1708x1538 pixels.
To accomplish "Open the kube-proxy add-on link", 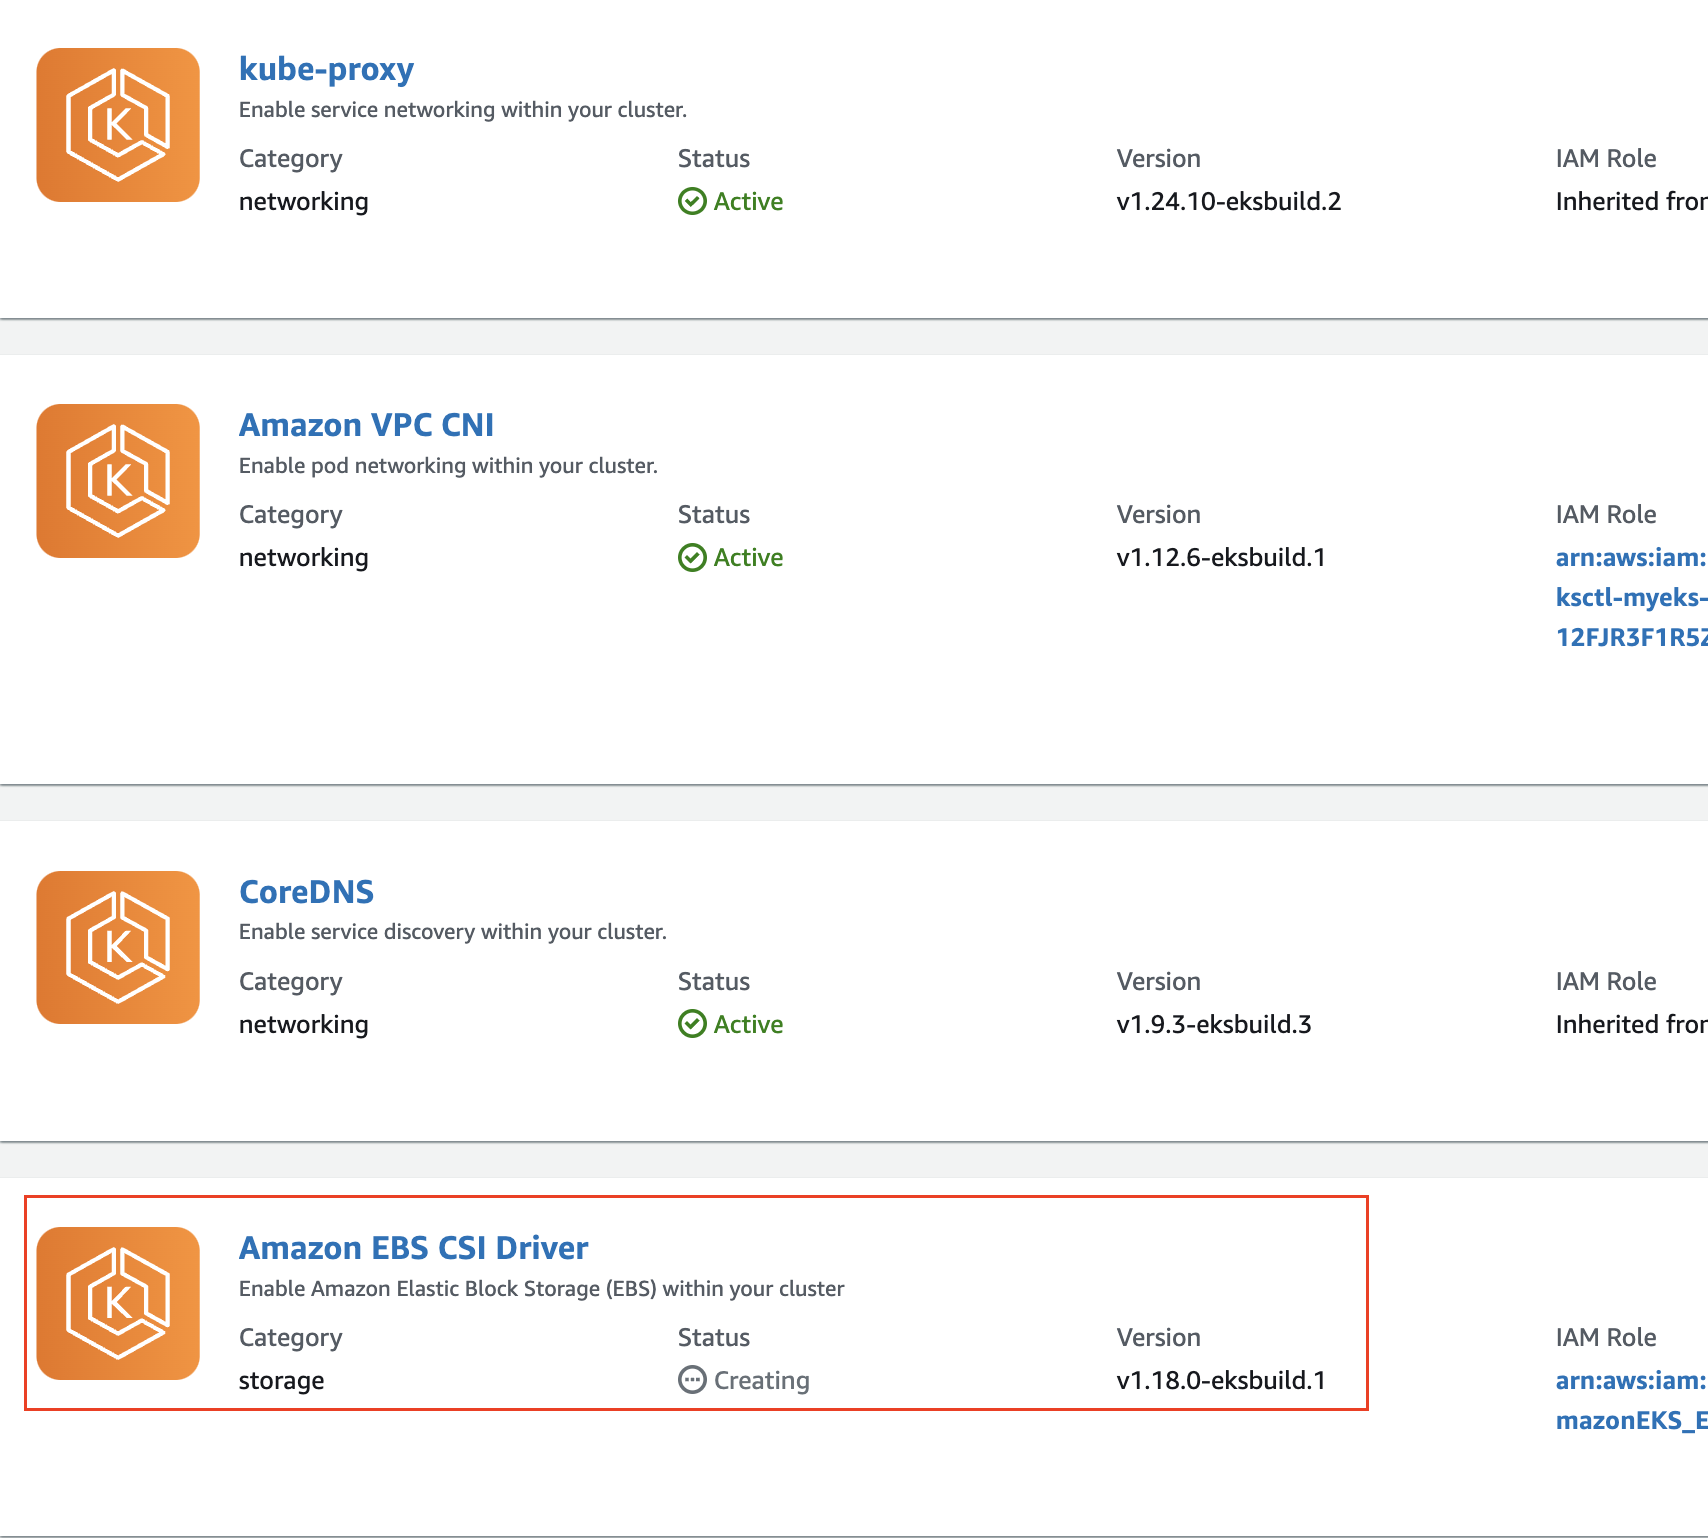I will tap(326, 69).
